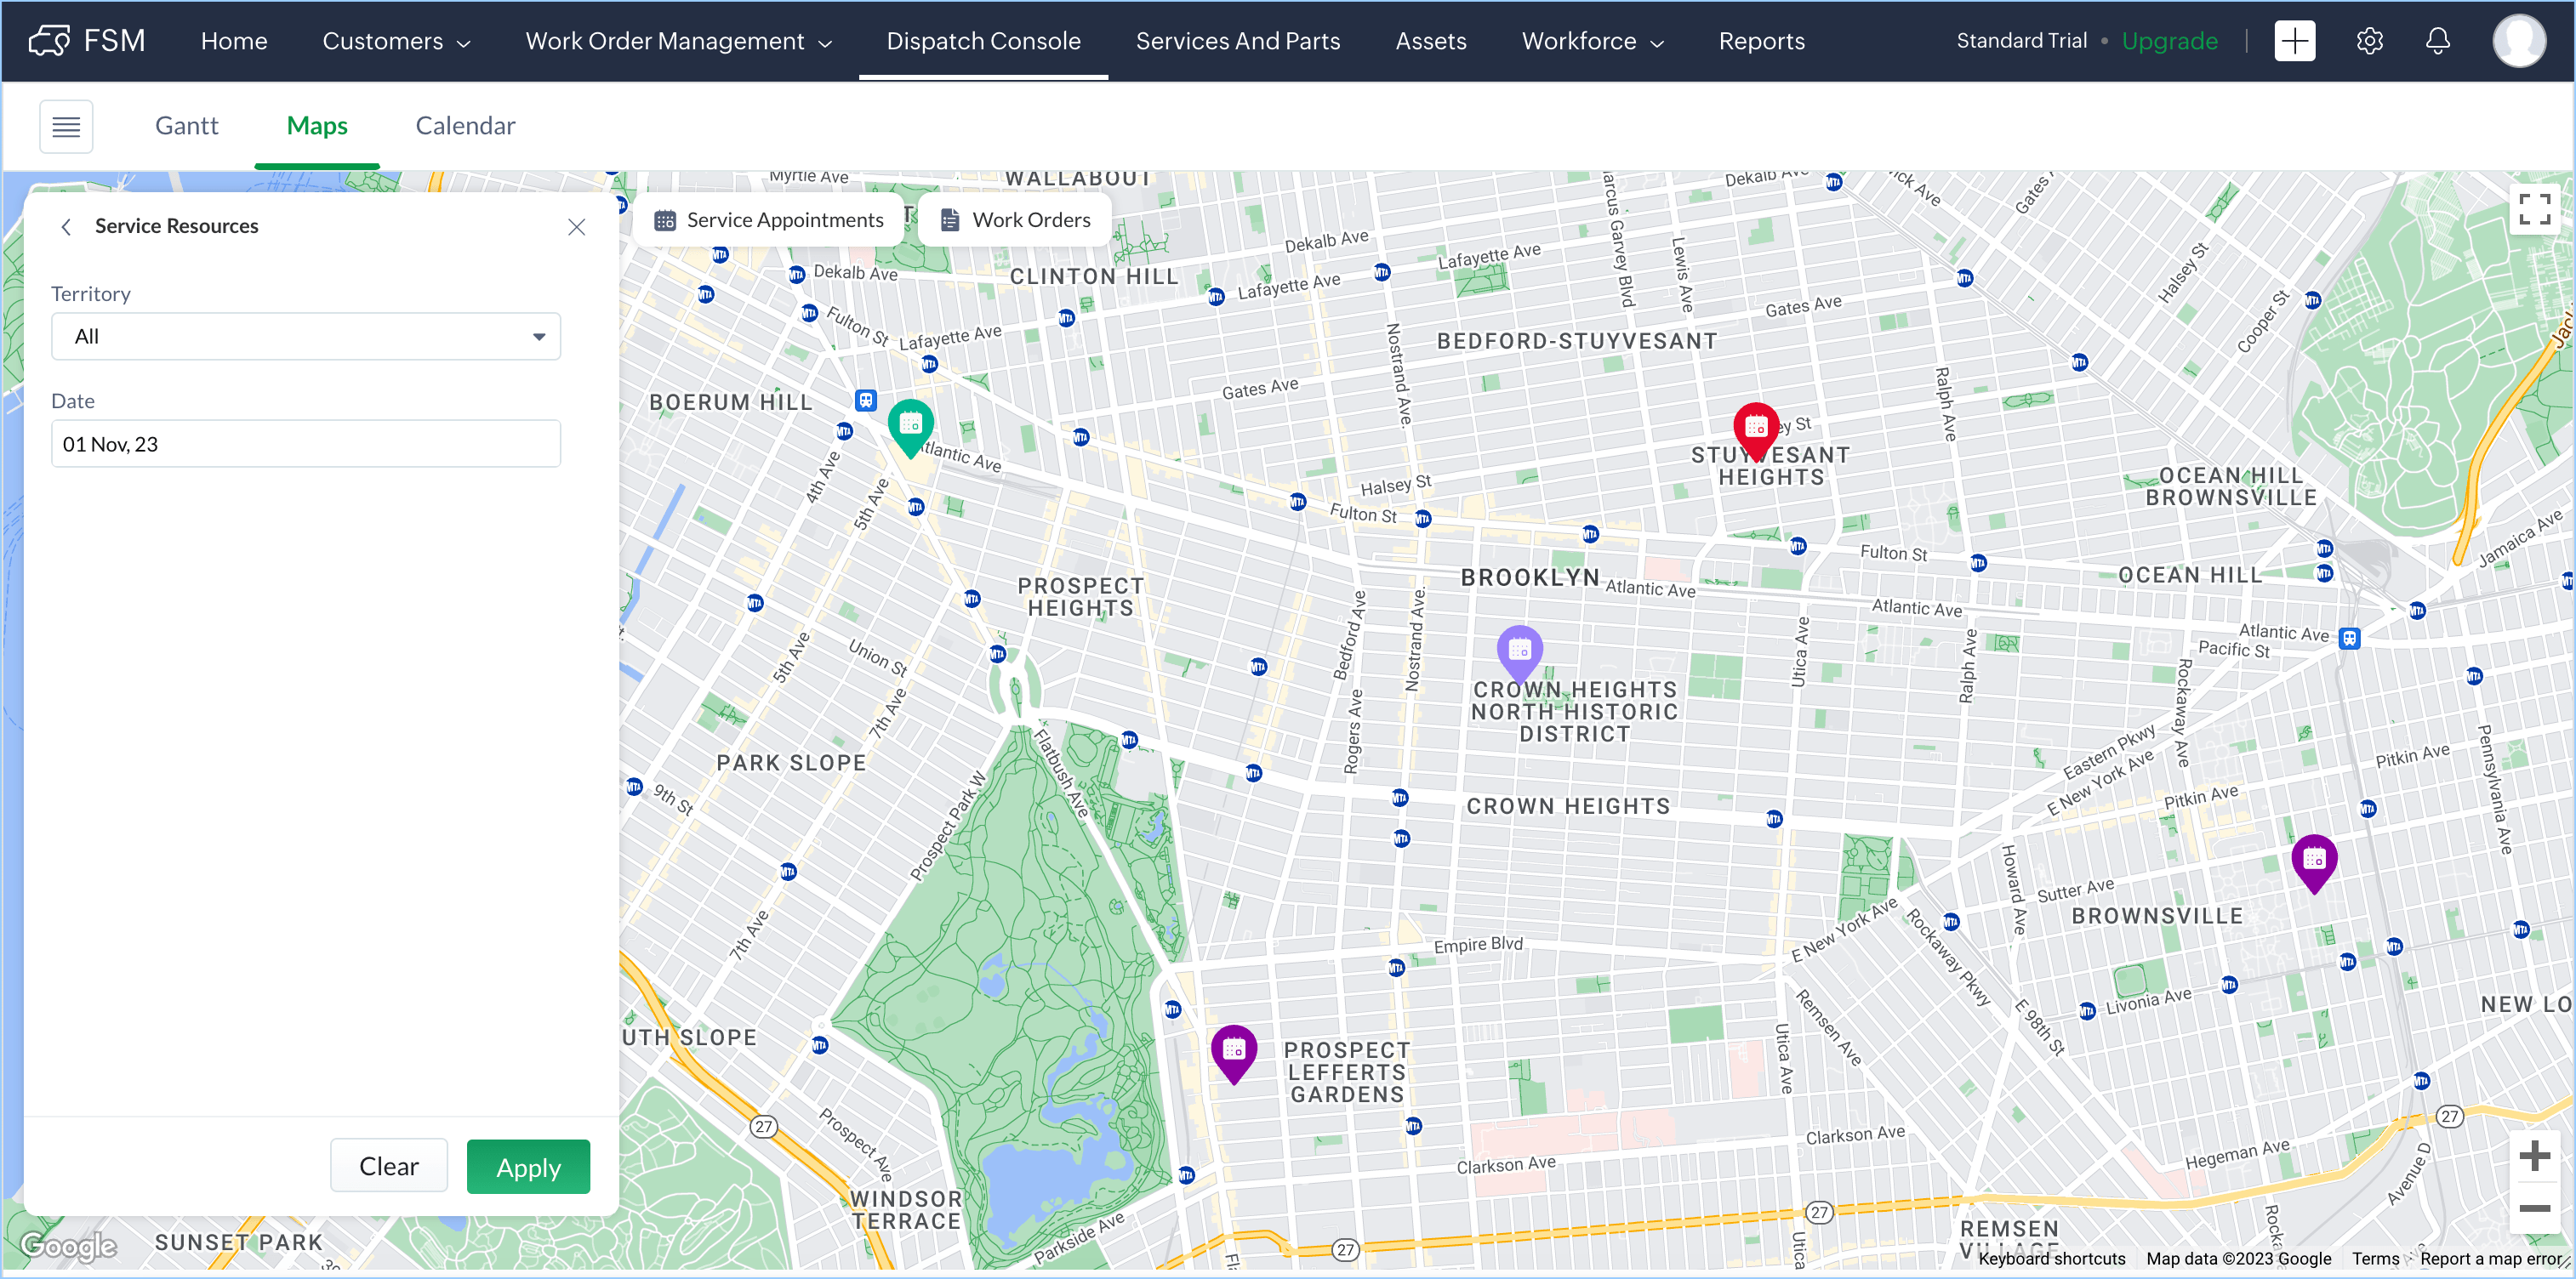Expand the Customers menu
This screenshot has width=2576, height=1279.
[x=396, y=41]
